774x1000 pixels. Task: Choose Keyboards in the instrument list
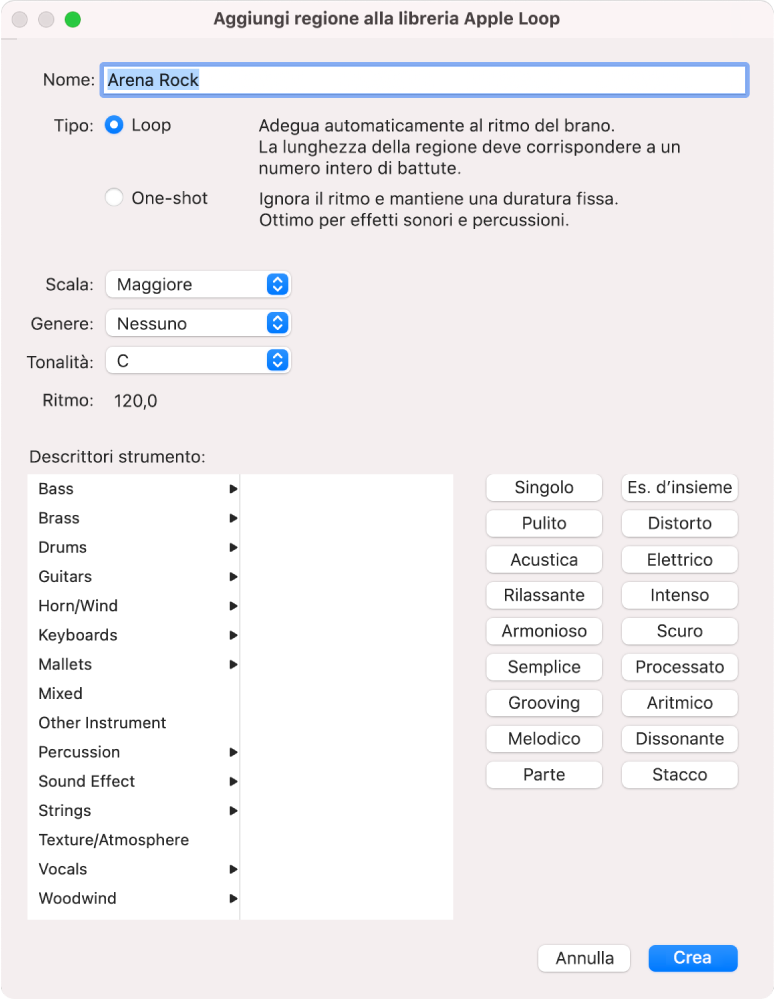click(78, 635)
